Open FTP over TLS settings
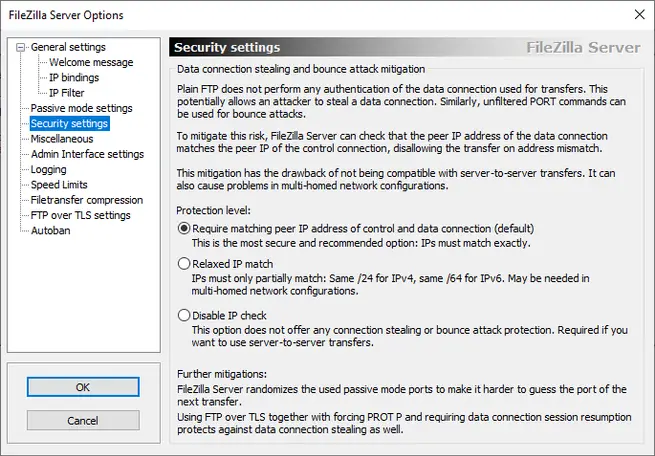The image size is (655, 456). tap(80, 215)
